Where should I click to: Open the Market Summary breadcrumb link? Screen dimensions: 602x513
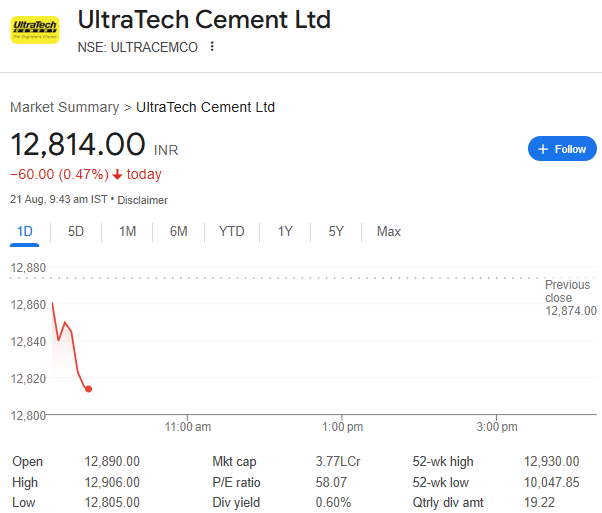[x=64, y=107]
